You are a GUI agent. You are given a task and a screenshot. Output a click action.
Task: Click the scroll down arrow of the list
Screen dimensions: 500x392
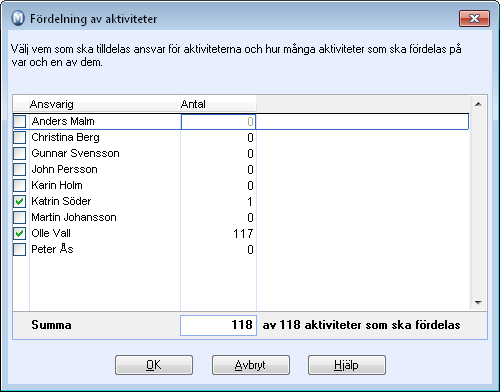(x=478, y=303)
